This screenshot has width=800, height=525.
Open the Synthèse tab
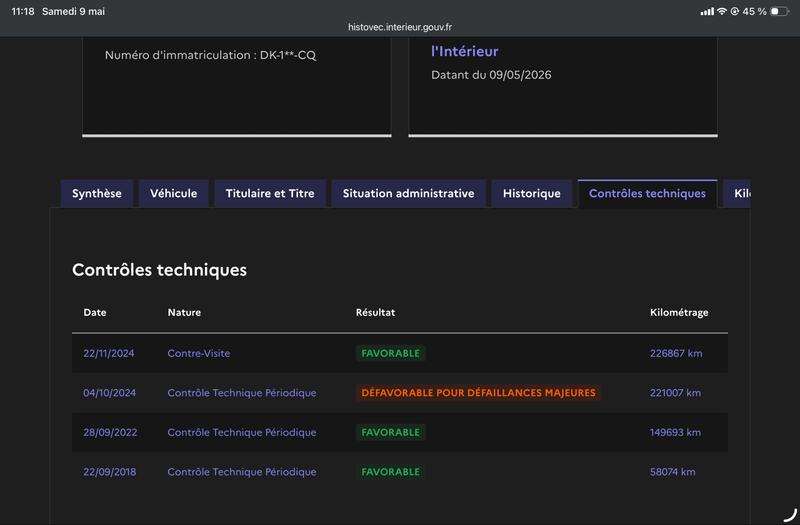pos(97,193)
